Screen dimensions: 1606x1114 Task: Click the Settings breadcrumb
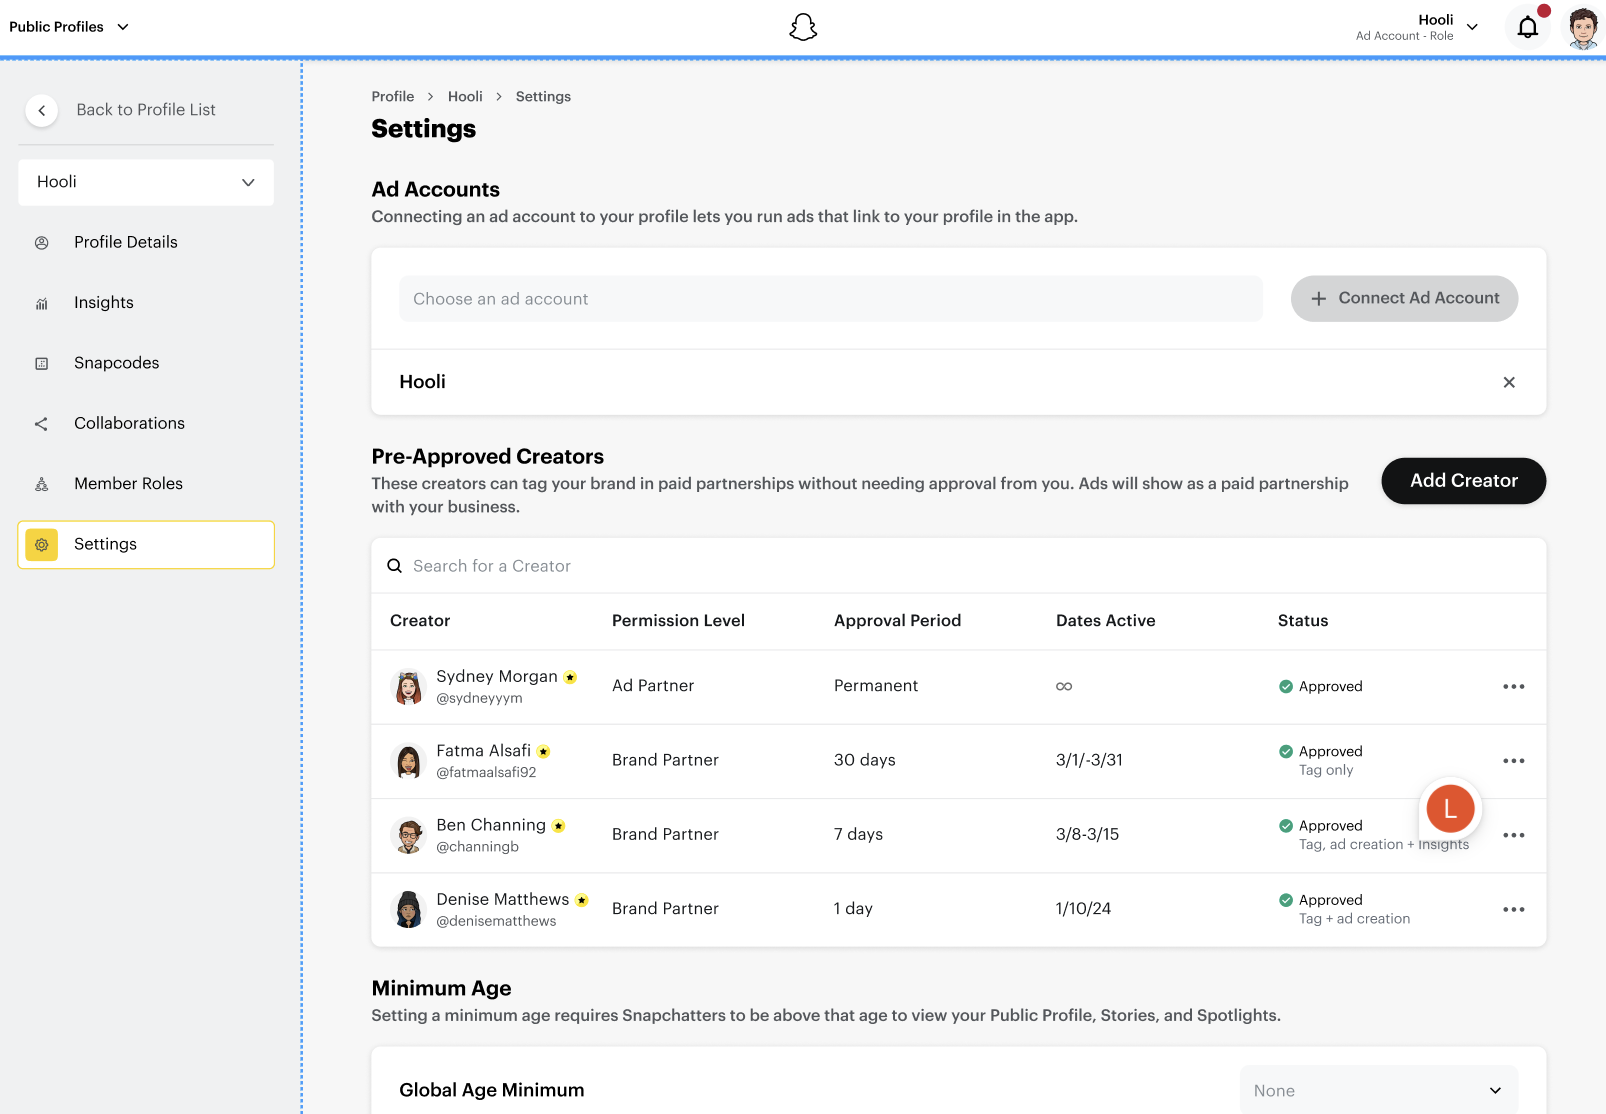pyautogui.click(x=543, y=97)
